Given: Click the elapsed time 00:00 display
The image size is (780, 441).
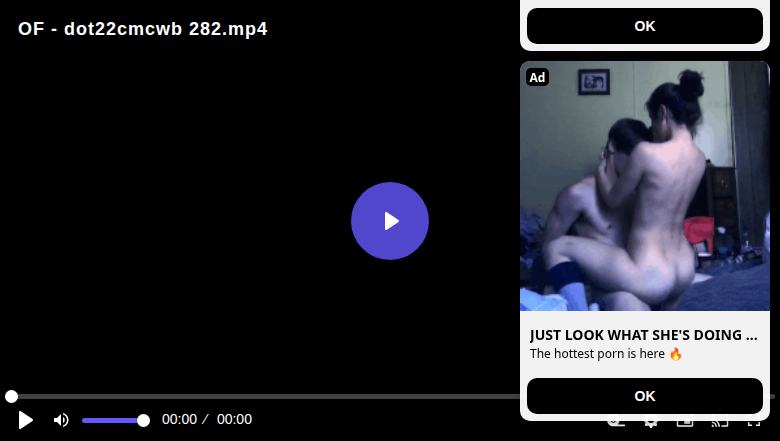Looking at the screenshot, I should click(x=180, y=419).
